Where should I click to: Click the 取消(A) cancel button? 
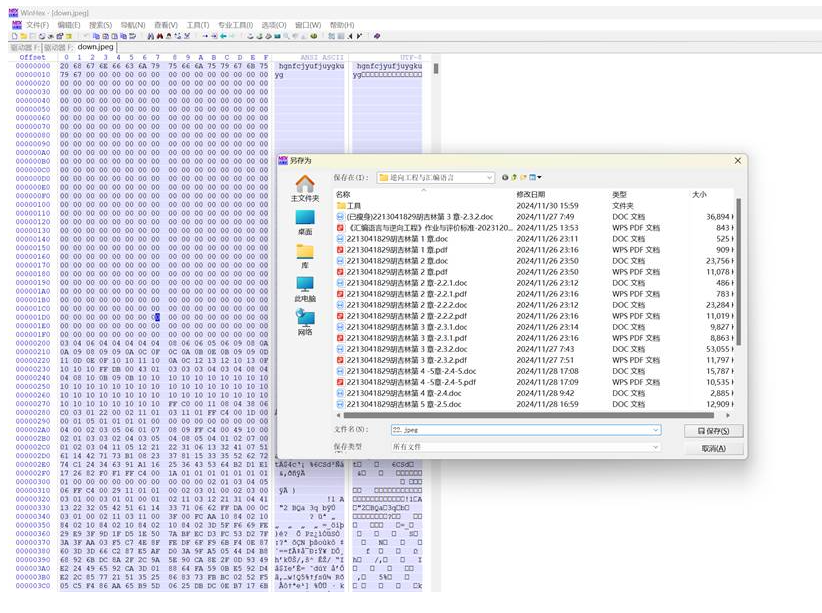coord(713,448)
